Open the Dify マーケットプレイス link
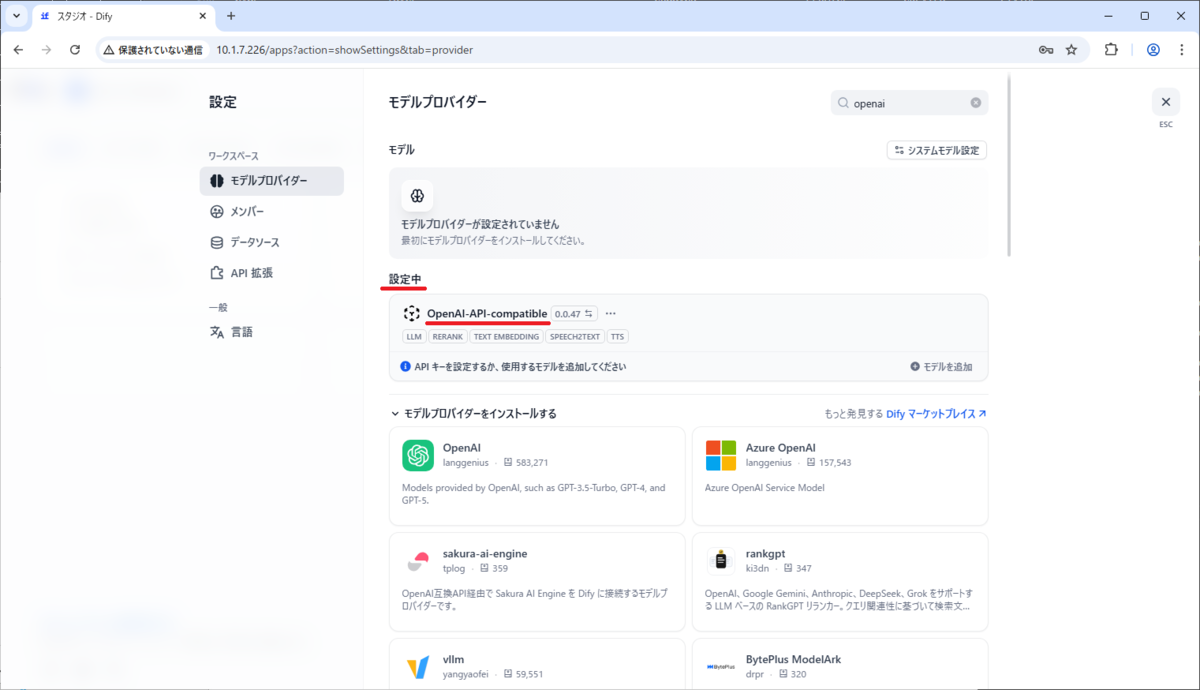Image resolution: width=1200 pixels, height=690 pixels. point(936,414)
